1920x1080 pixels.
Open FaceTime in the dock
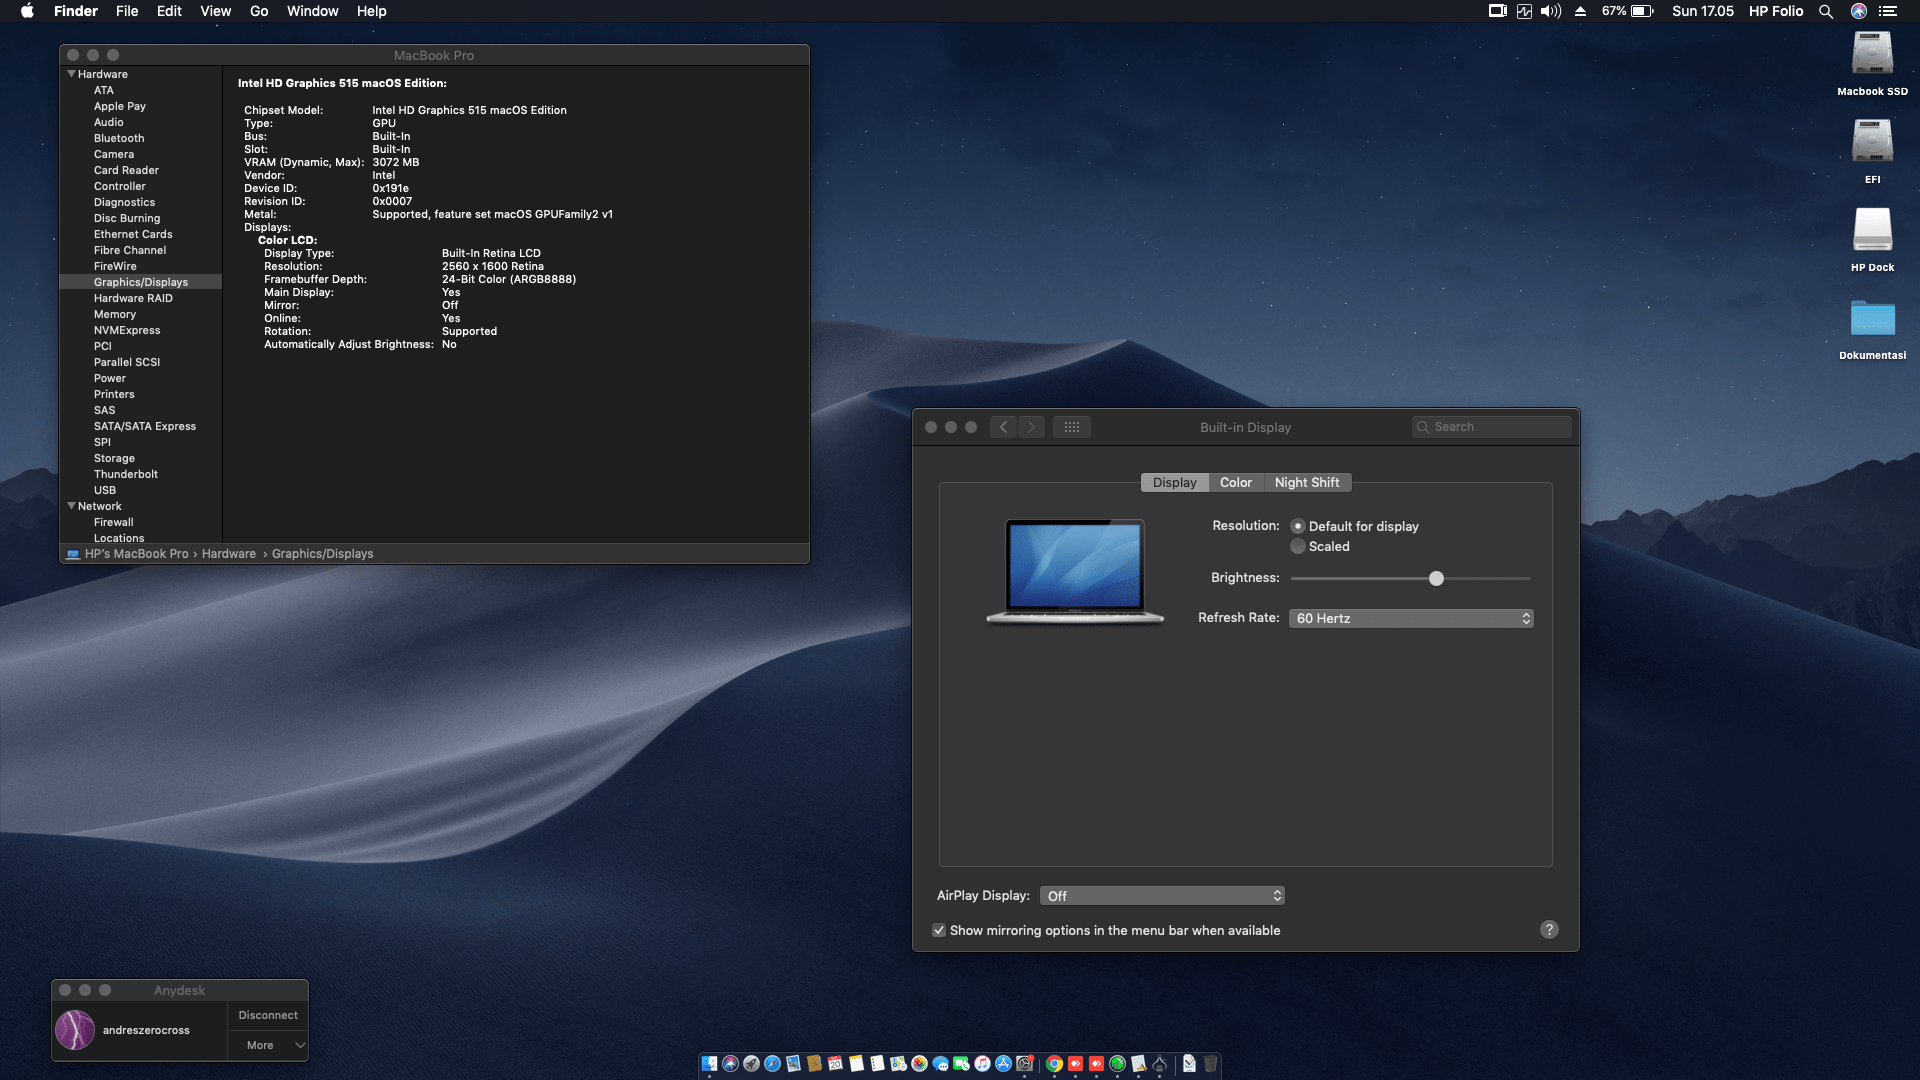961,1063
